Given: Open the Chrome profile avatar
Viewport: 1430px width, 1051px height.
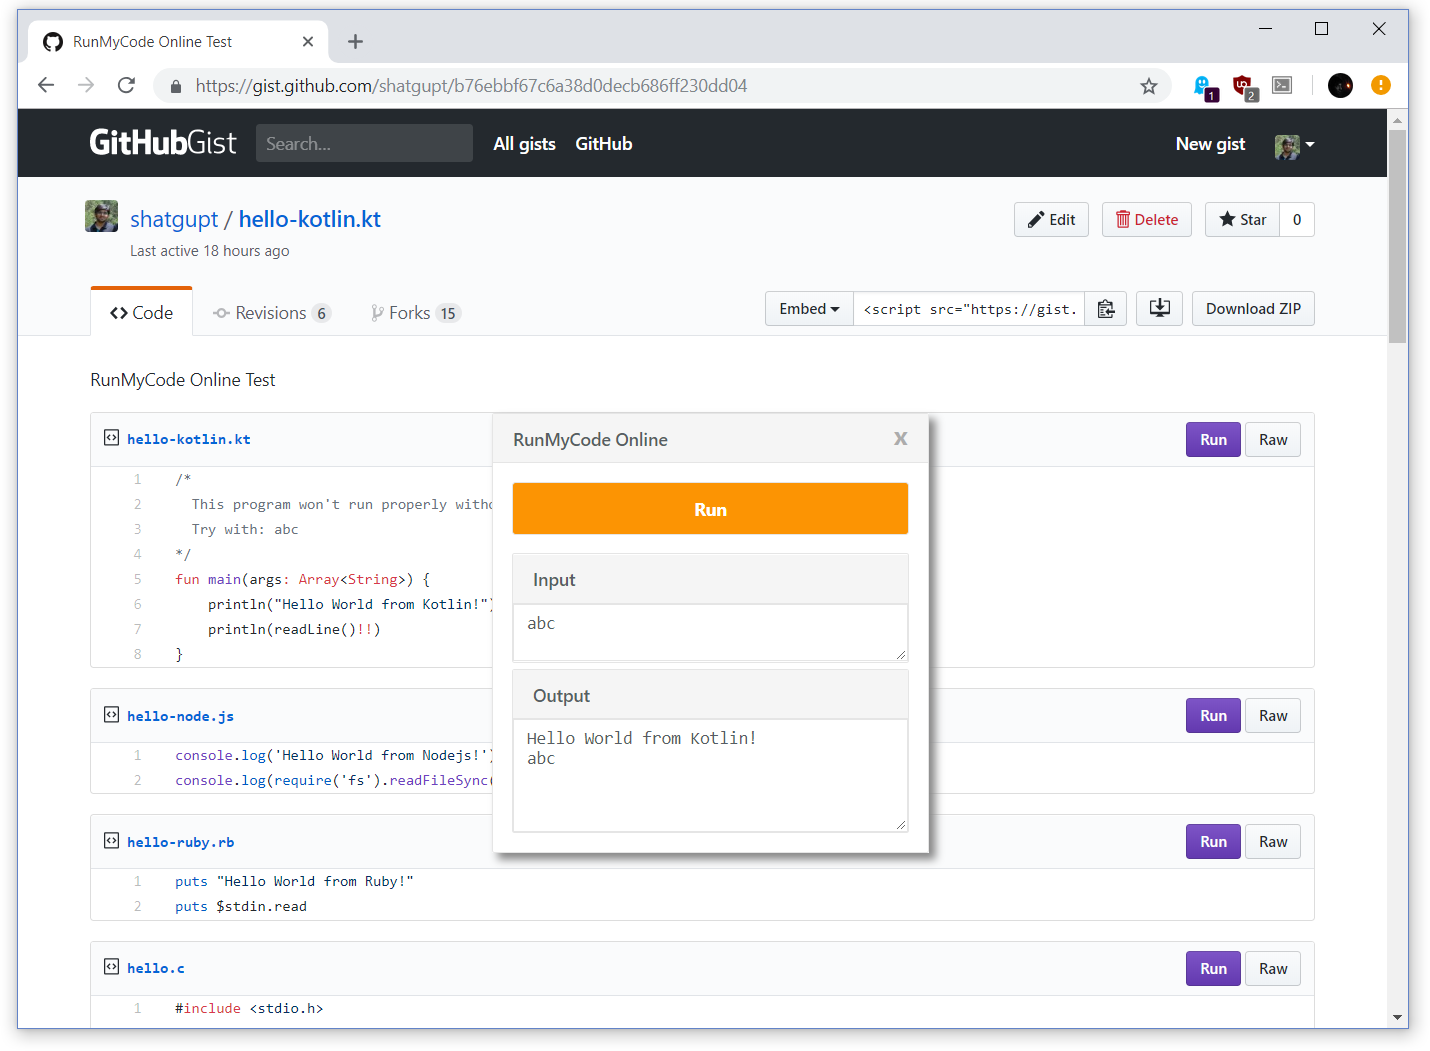Looking at the screenshot, I should tap(1340, 85).
